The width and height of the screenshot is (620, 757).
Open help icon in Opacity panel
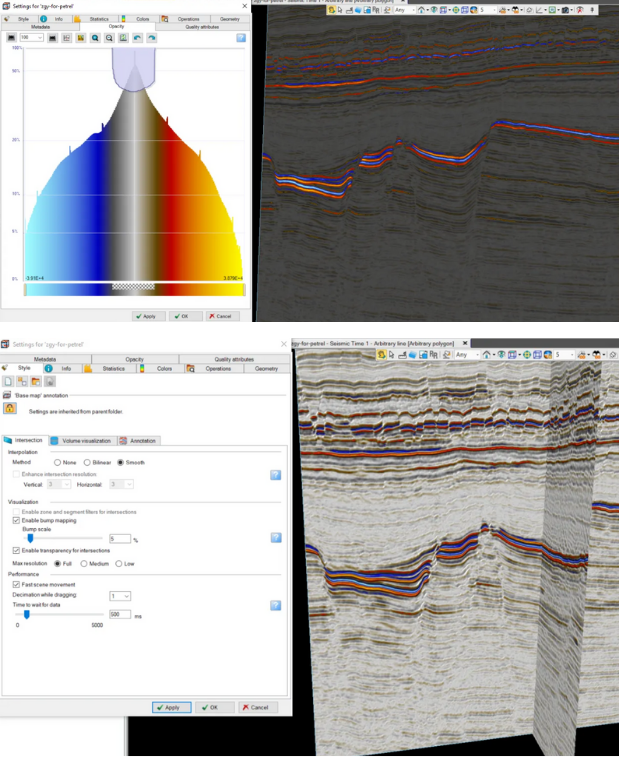point(241,38)
